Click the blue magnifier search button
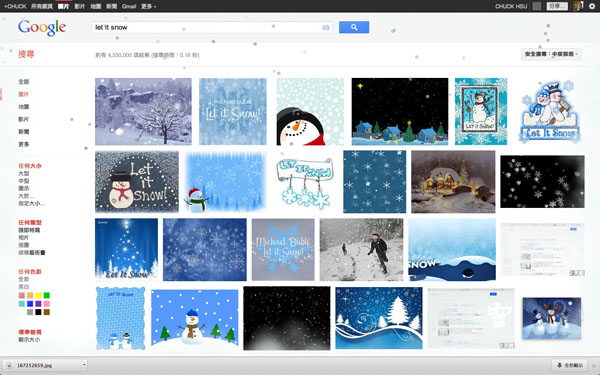The height and width of the screenshot is (375, 600). click(x=354, y=27)
